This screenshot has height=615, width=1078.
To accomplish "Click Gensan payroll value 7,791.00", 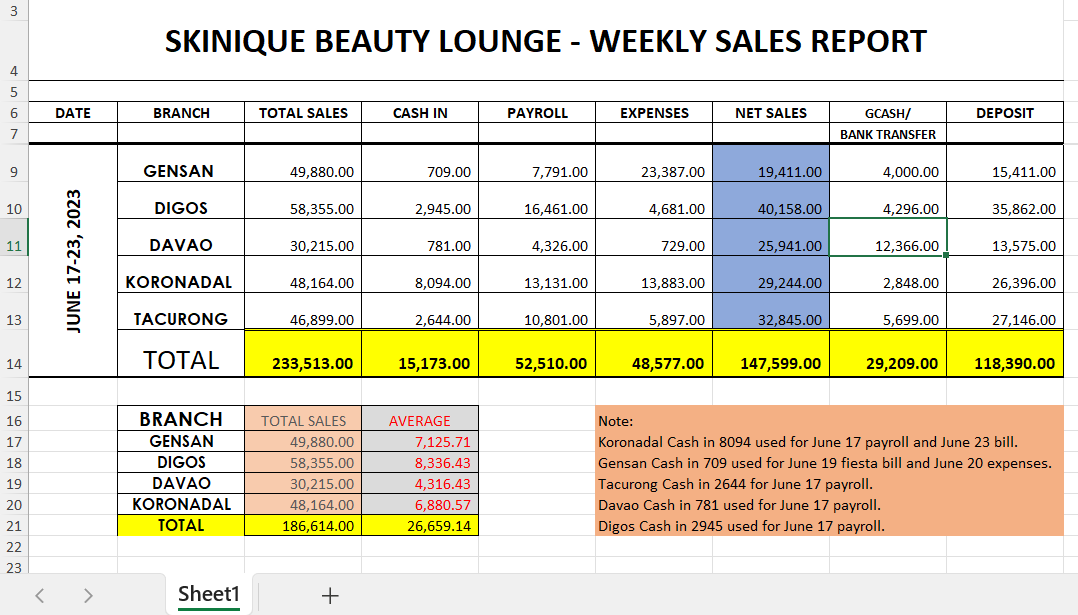I will click(537, 164).
